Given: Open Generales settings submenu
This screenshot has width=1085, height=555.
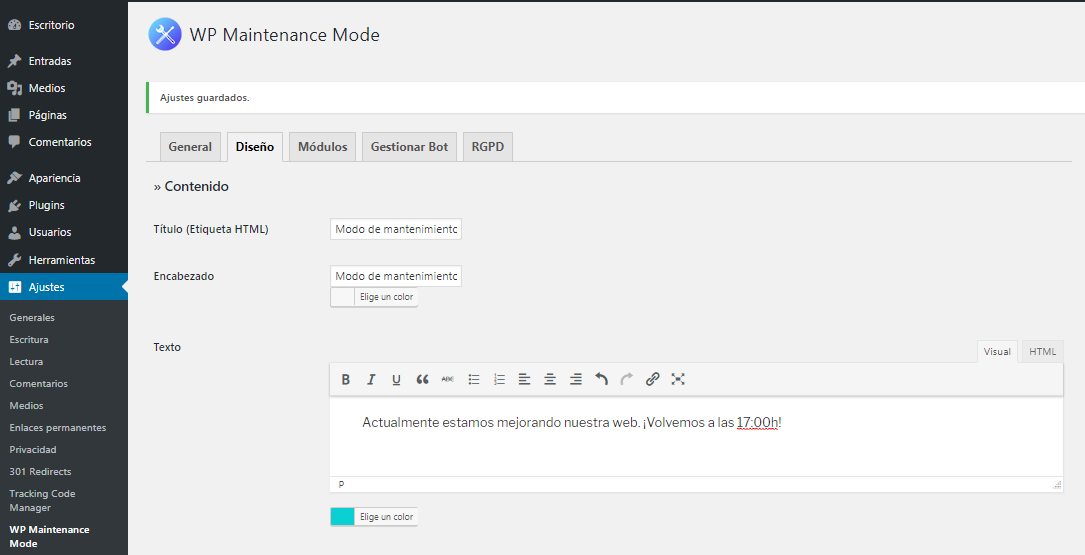Looking at the screenshot, I should (x=32, y=318).
